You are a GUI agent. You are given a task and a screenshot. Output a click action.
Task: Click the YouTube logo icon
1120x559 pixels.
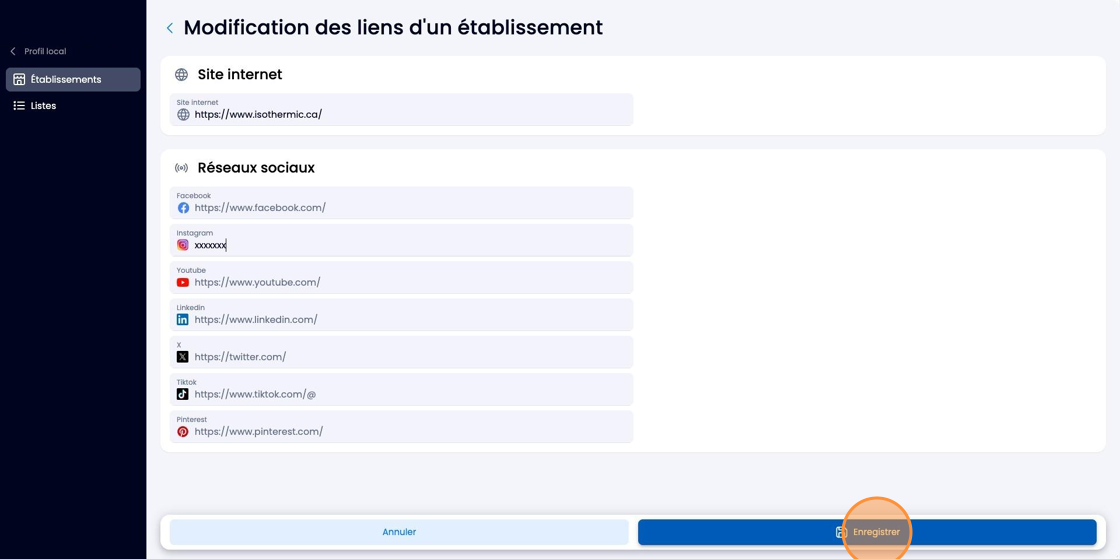point(183,282)
